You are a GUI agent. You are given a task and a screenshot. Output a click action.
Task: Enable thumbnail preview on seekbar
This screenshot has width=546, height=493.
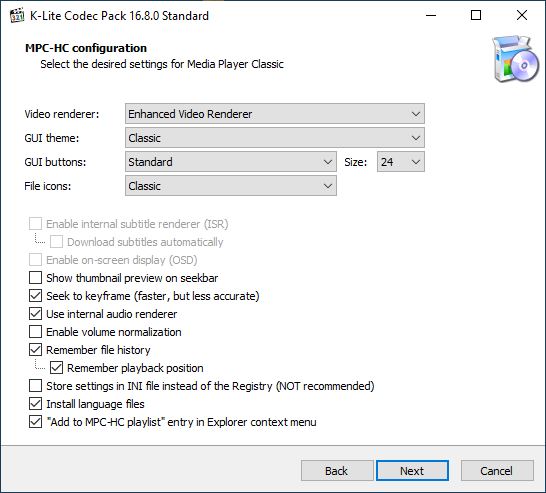tap(36, 278)
